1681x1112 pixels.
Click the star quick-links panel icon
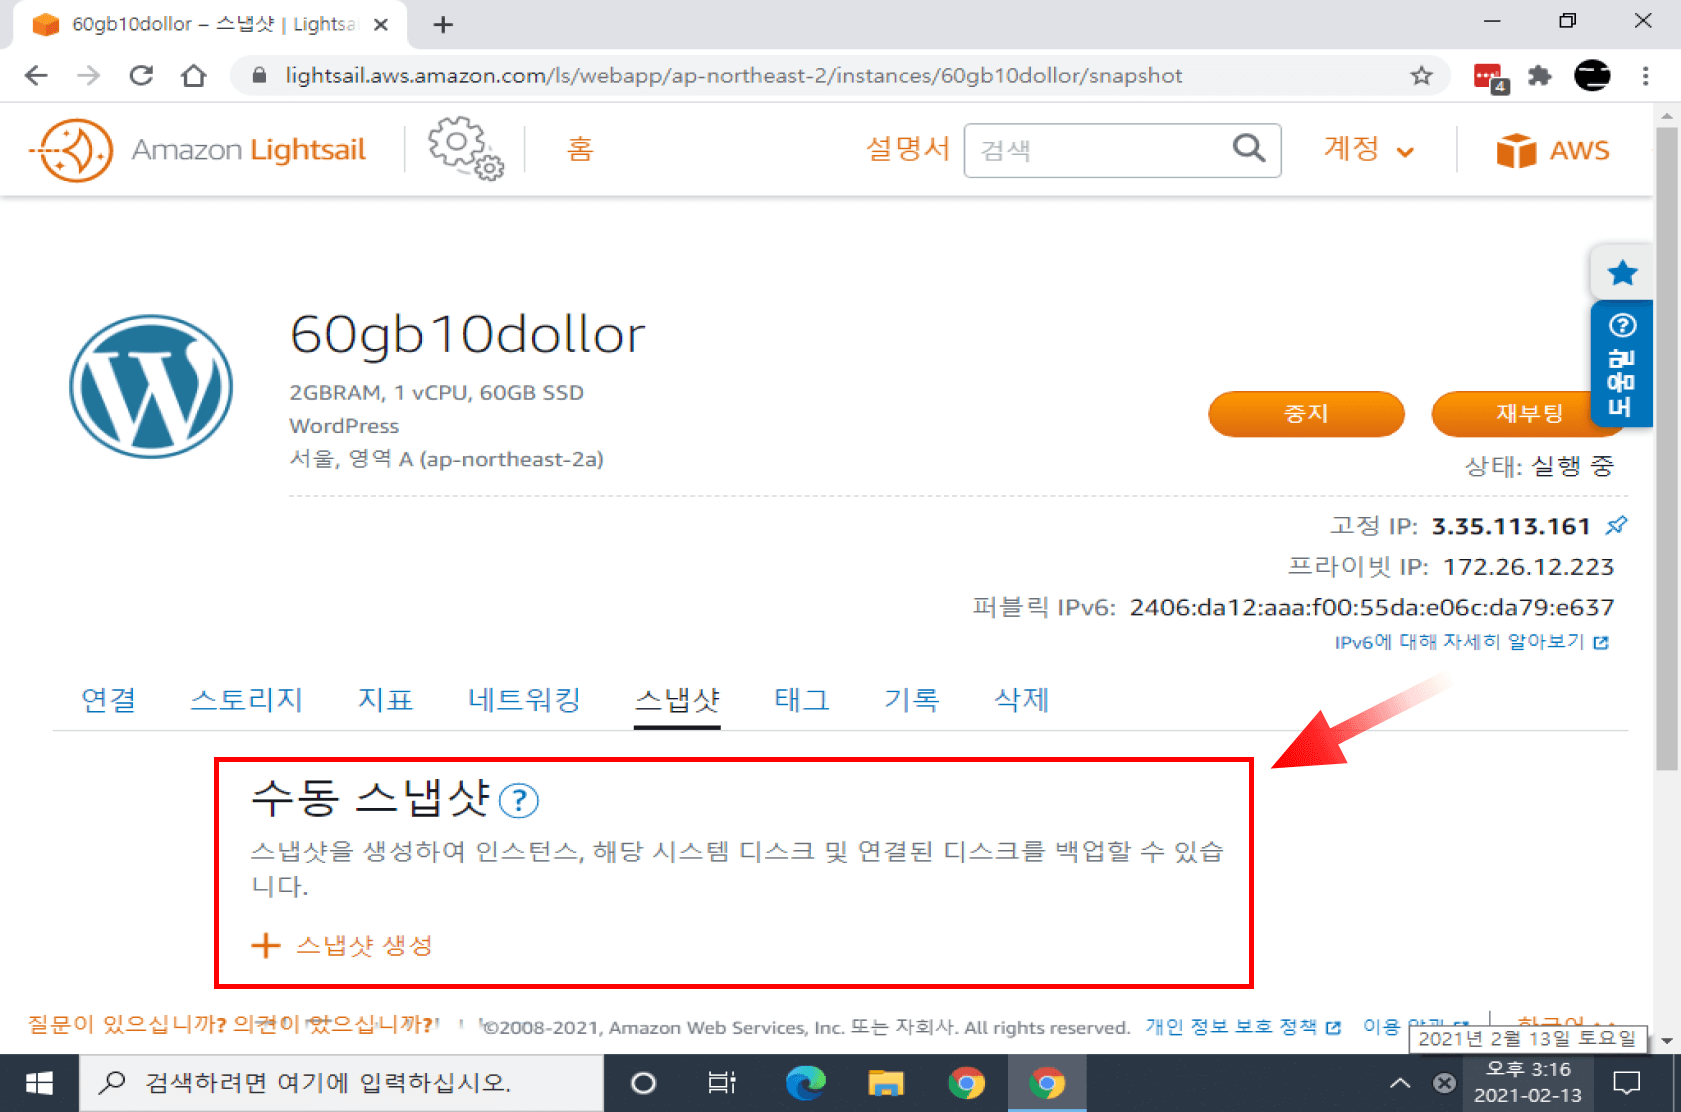click(1622, 272)
